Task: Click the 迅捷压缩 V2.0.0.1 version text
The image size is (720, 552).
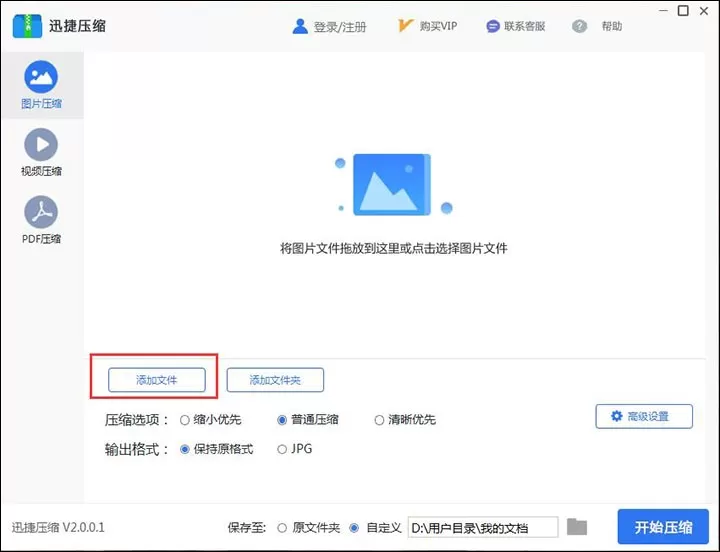Action: pos(58,527)
